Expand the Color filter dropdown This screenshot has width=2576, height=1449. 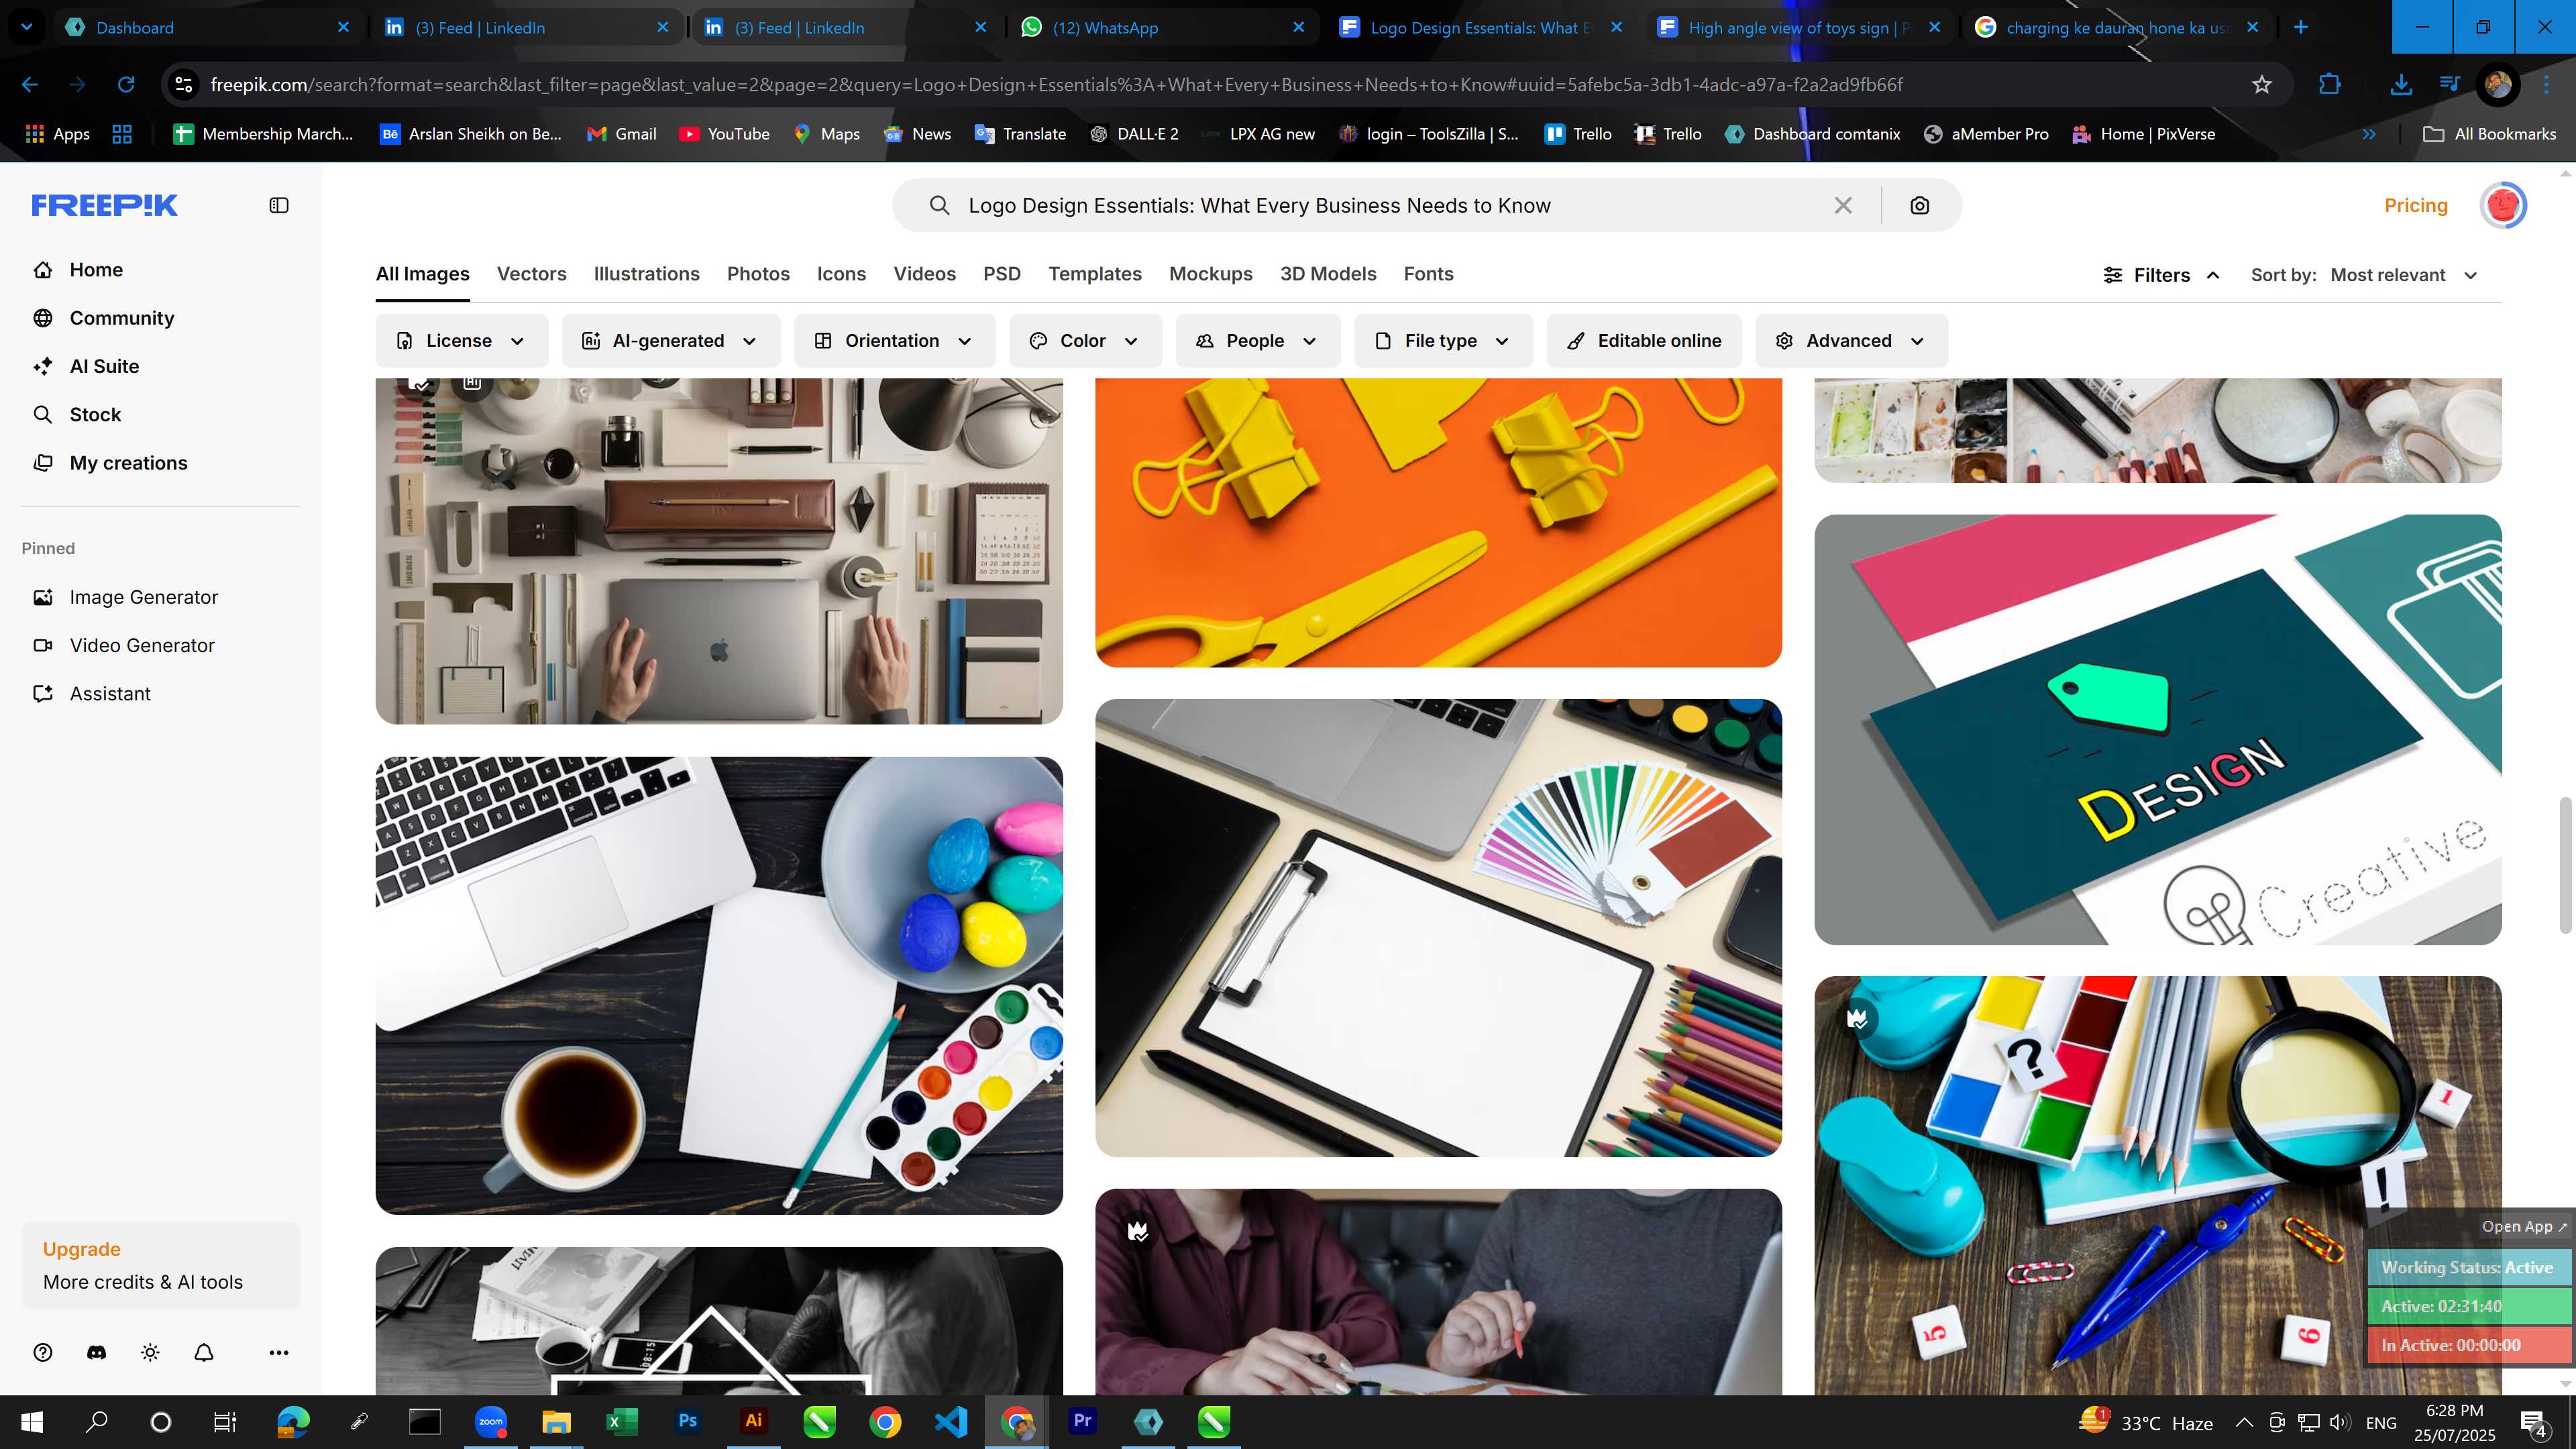click(x=1085, y=341)
